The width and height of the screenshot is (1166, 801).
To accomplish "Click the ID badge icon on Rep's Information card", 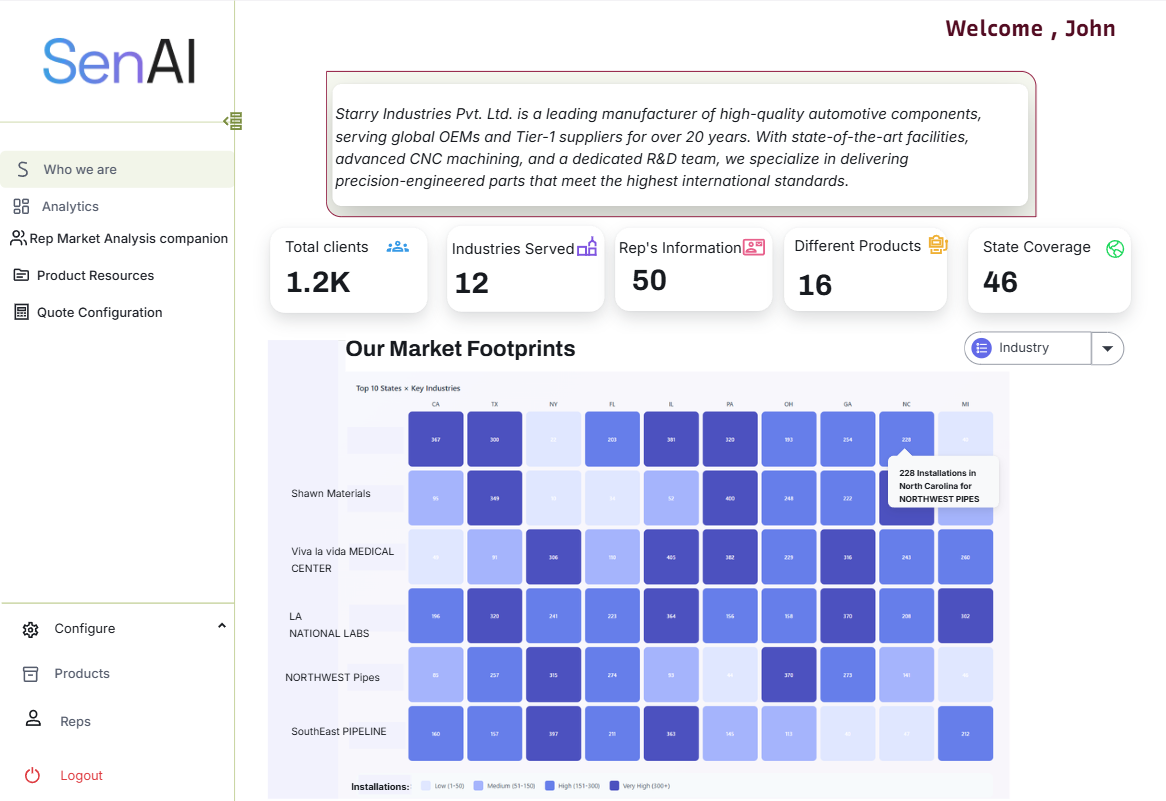I will 755,245.
